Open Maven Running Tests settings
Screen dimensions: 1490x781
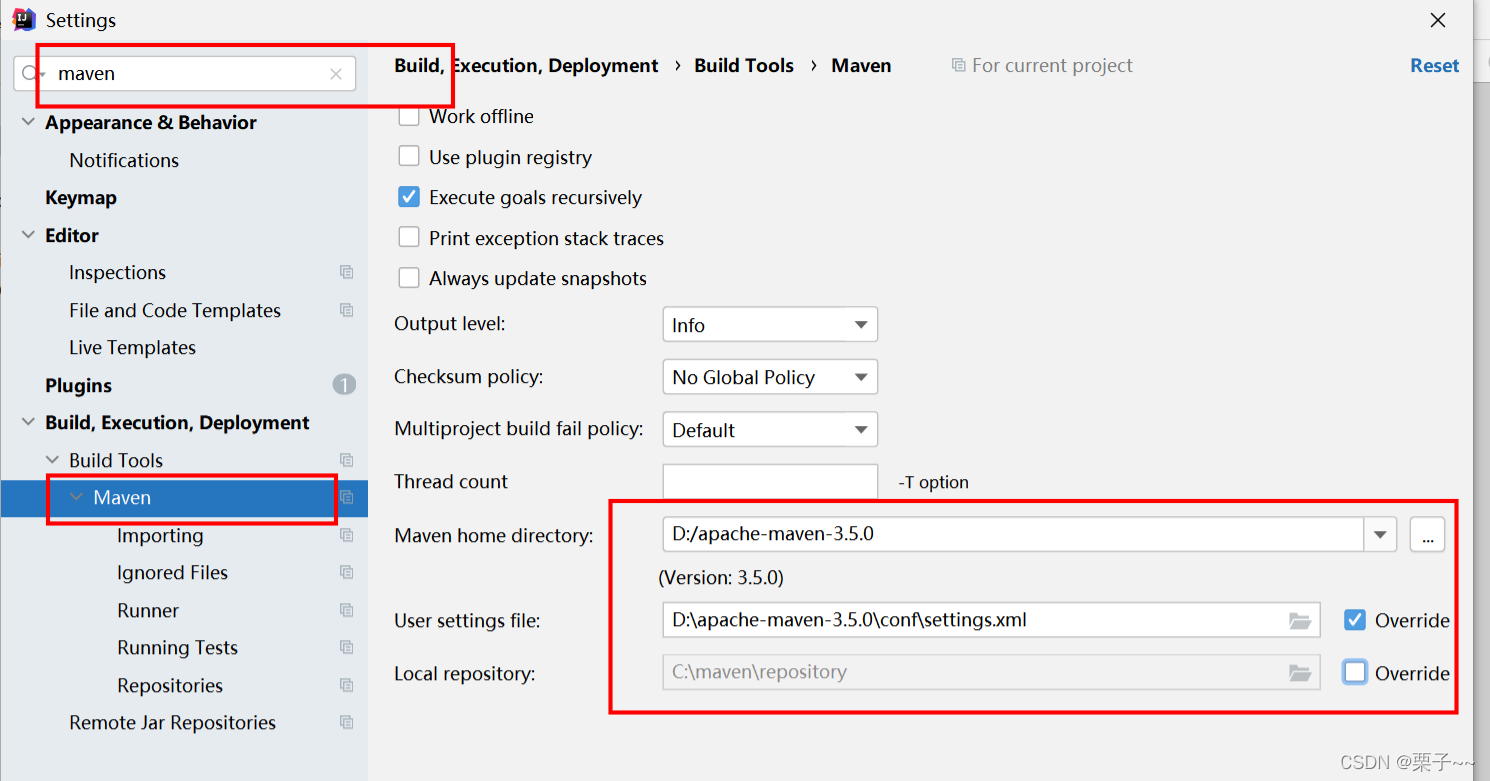click(177, 647)
